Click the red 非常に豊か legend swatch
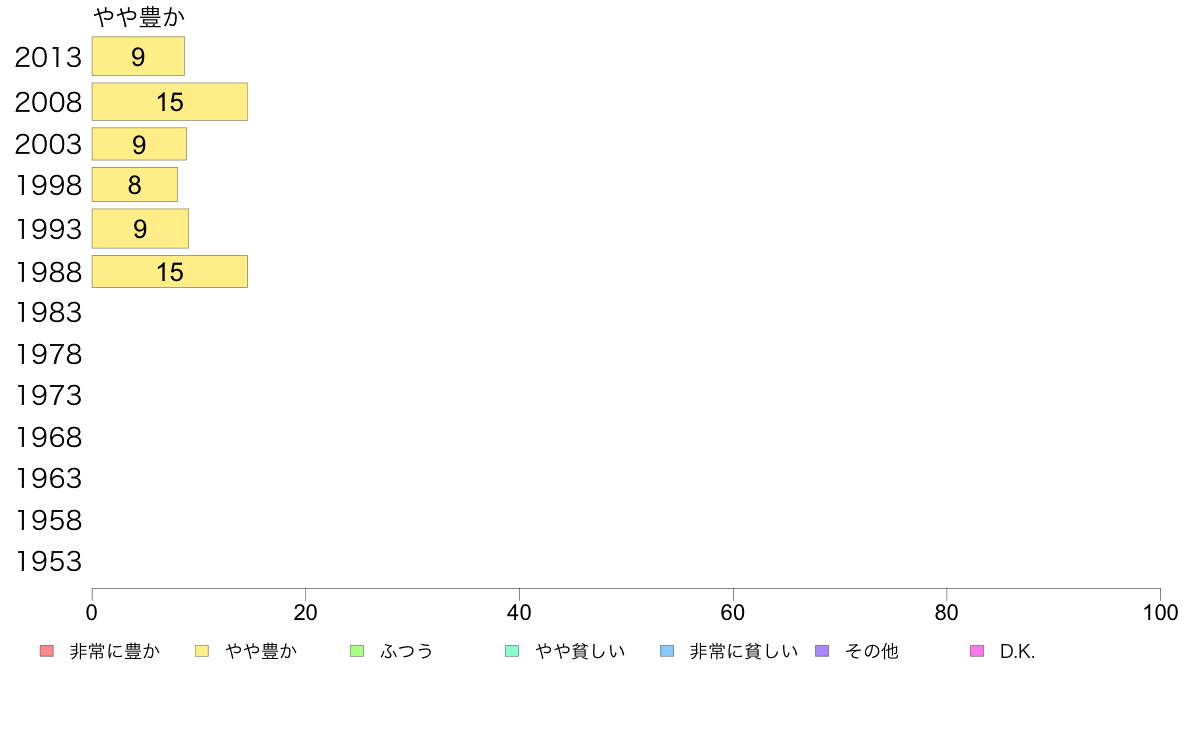 click(47, 651)
